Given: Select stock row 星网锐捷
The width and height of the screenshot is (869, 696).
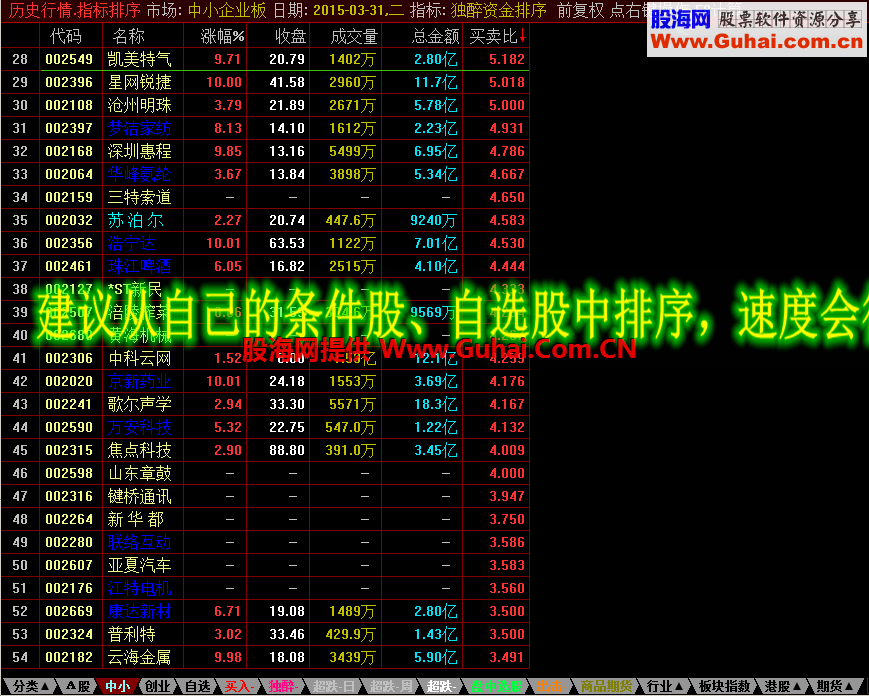Looking at the screenshot, I should (265, 82).
